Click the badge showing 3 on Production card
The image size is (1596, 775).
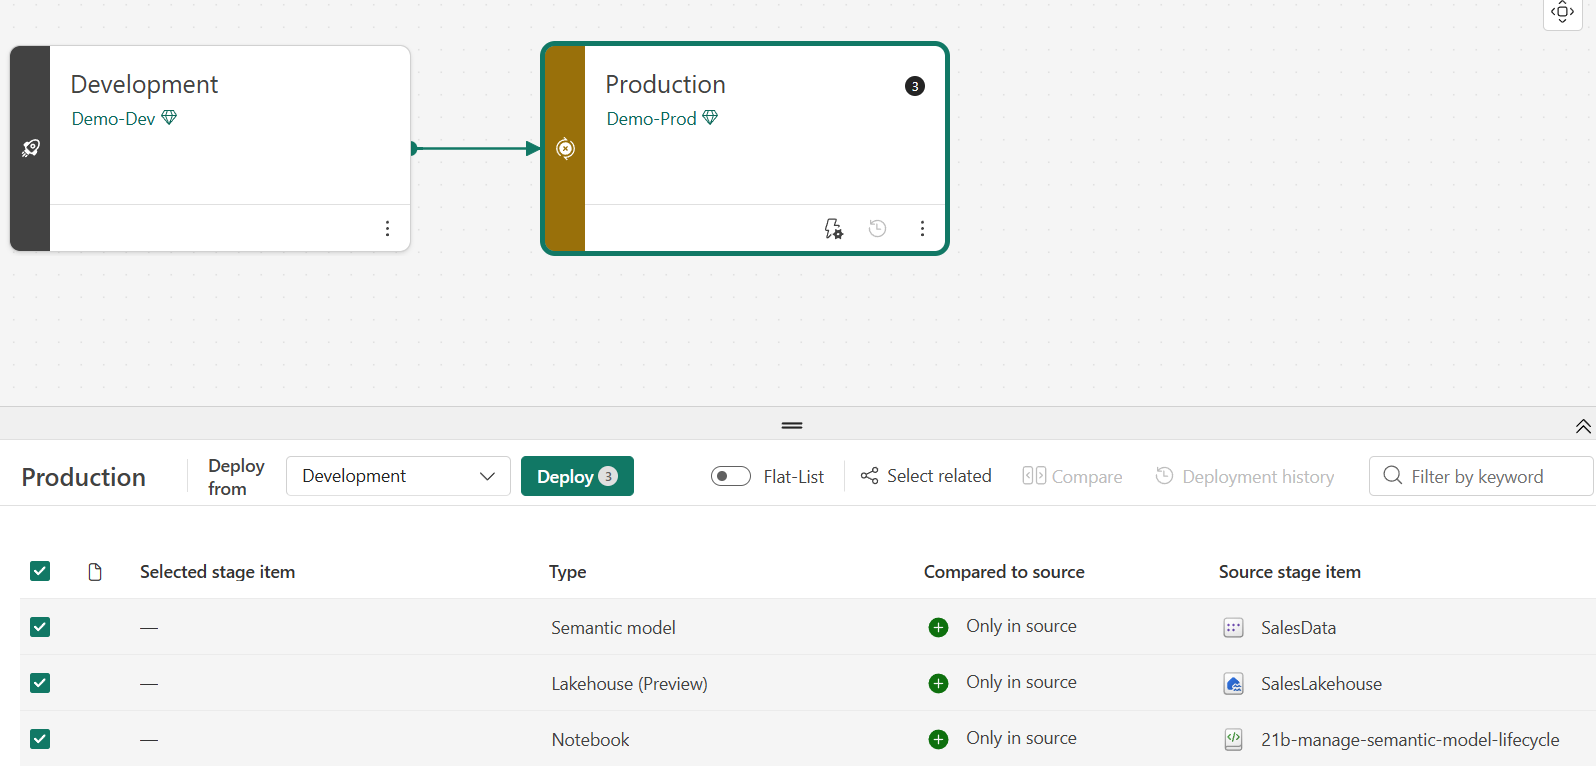click(x=914, y=86)
